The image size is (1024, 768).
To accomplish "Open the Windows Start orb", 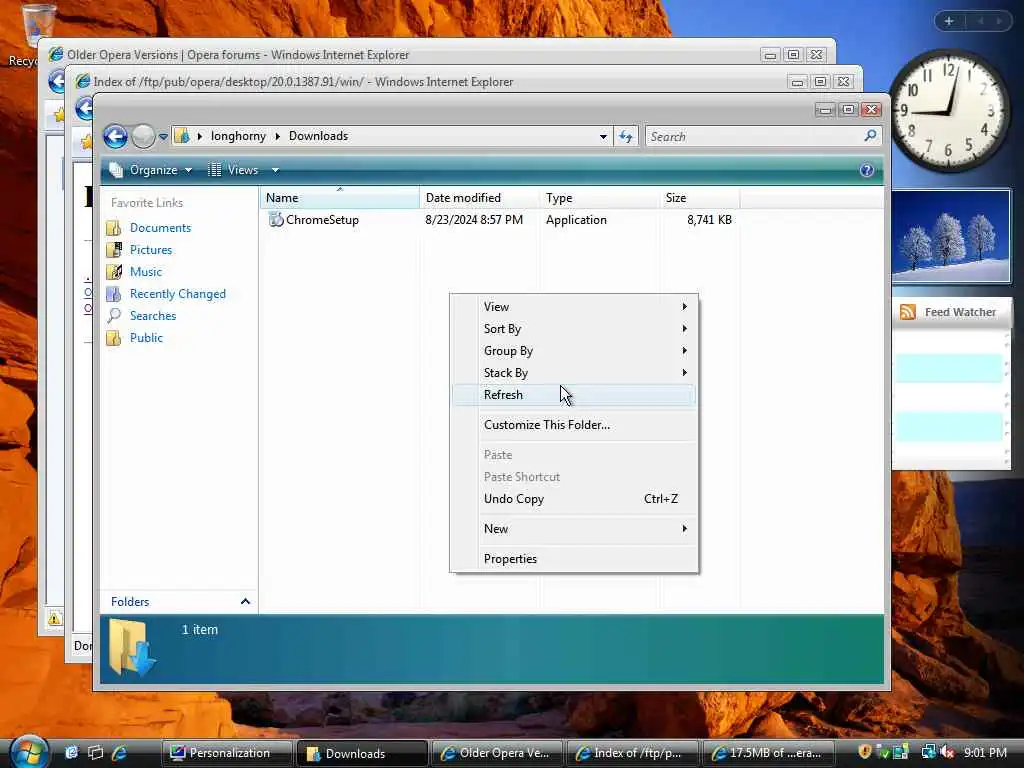I will point(29,751).
